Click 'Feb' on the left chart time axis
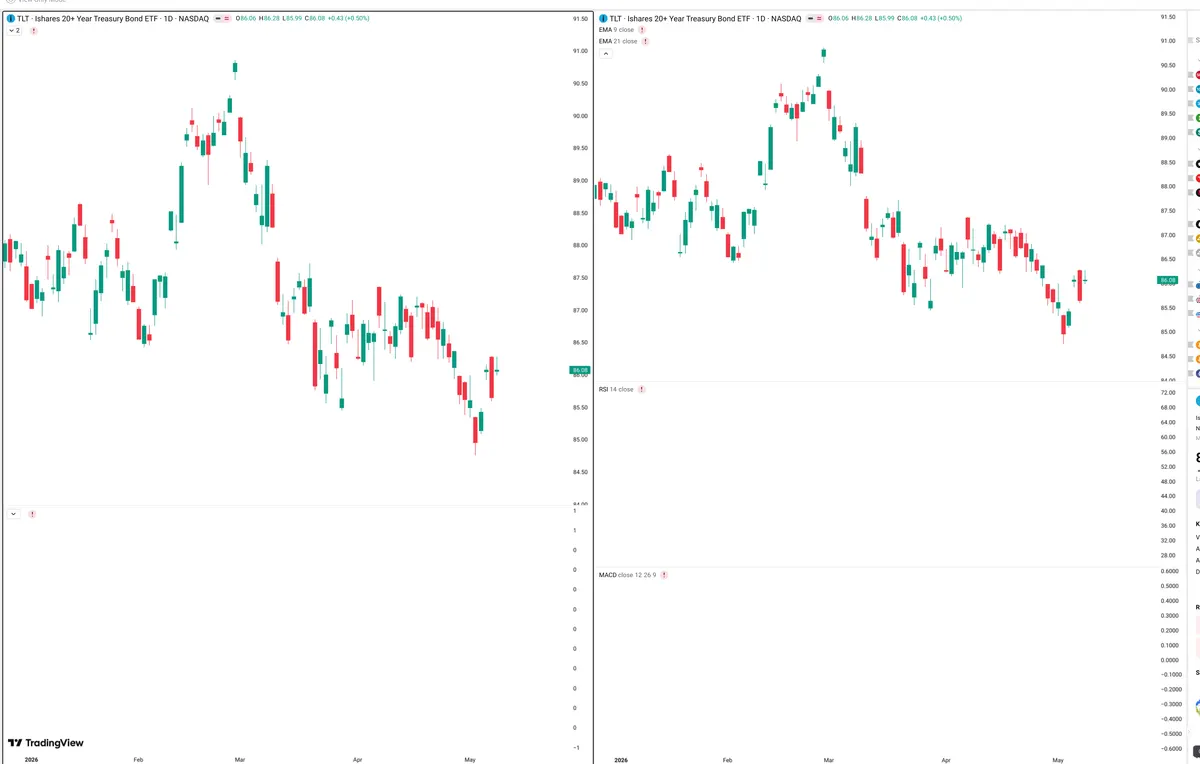1200x764 pixels. click(x=138, y=759)
